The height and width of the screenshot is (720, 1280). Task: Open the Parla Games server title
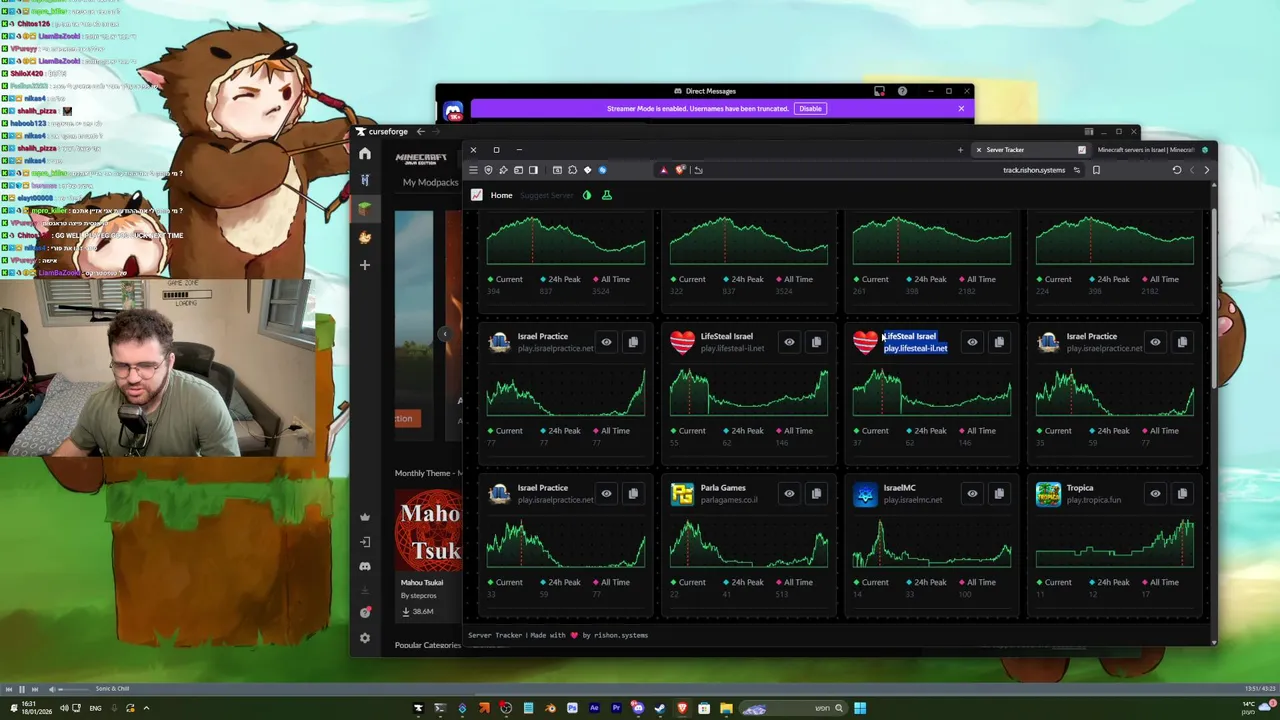[x=723, y=488]
